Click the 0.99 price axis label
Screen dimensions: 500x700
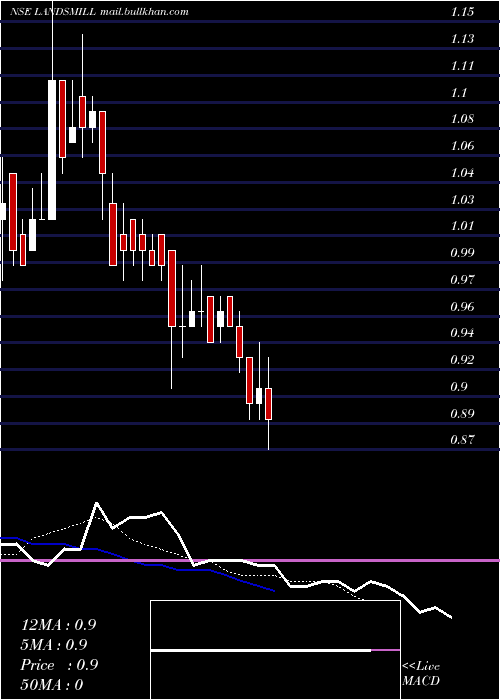click(x=462, y=253)
